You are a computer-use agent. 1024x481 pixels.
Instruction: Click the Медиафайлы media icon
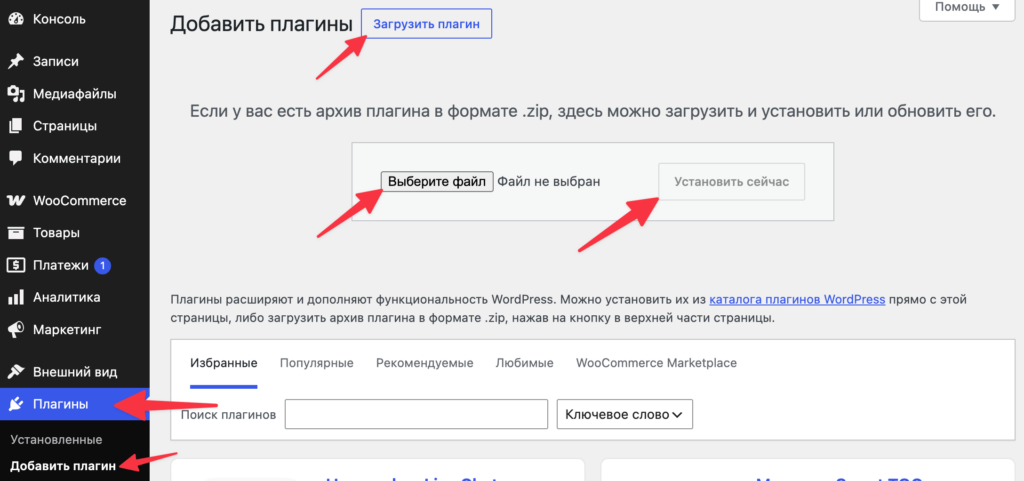(x=16, y=94)
